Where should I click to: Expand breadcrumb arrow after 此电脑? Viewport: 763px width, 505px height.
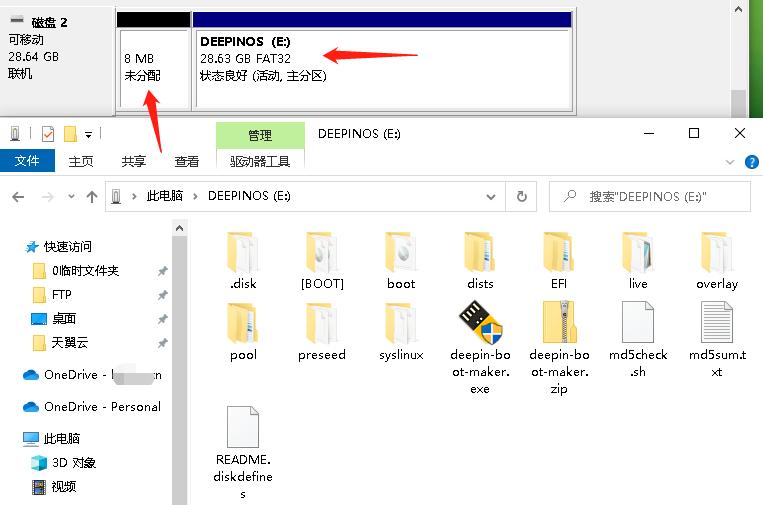click(195, 197)
